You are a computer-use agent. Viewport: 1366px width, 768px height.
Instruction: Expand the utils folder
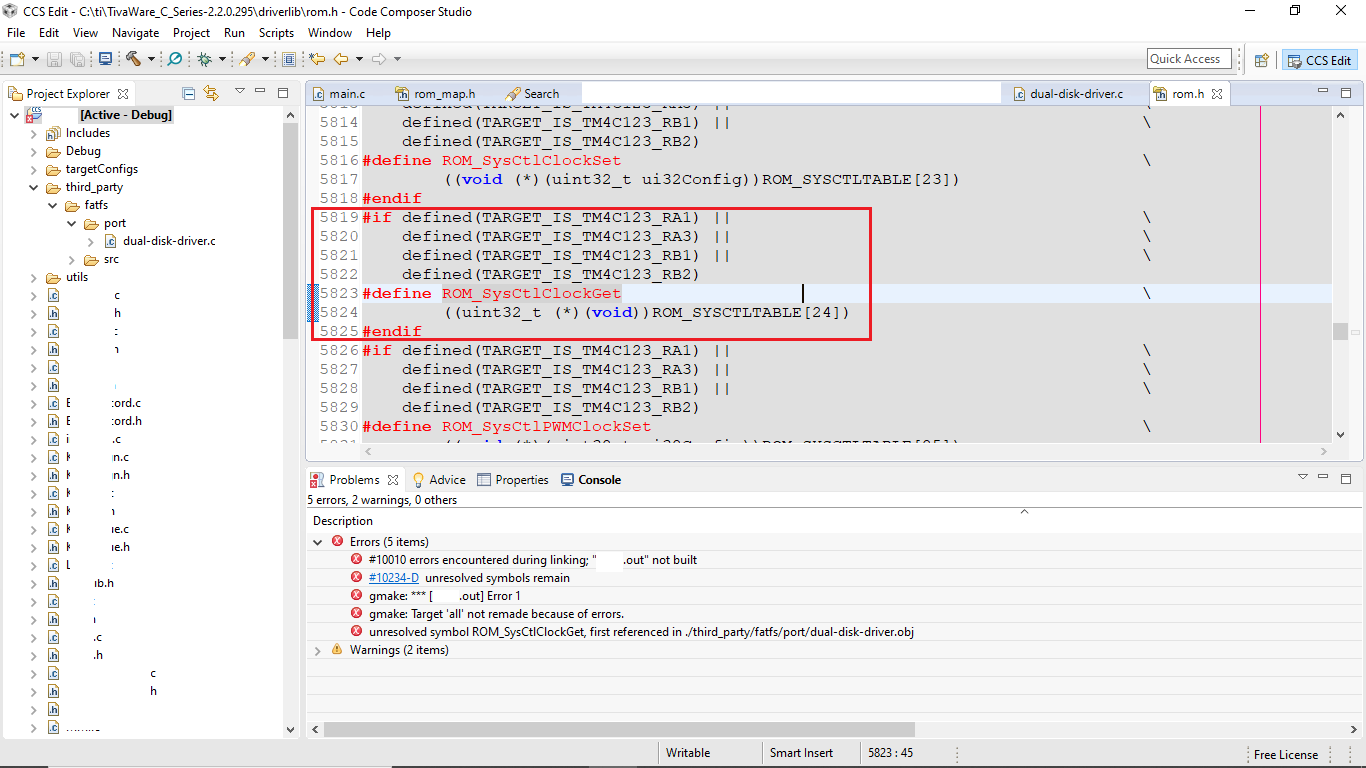click(33, 277)
